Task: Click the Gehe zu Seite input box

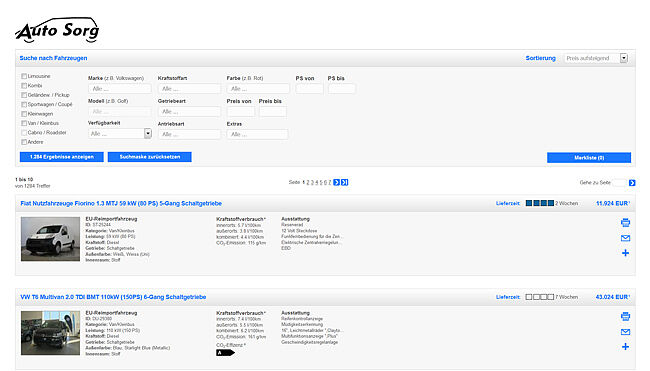Action: pos(619,183)
